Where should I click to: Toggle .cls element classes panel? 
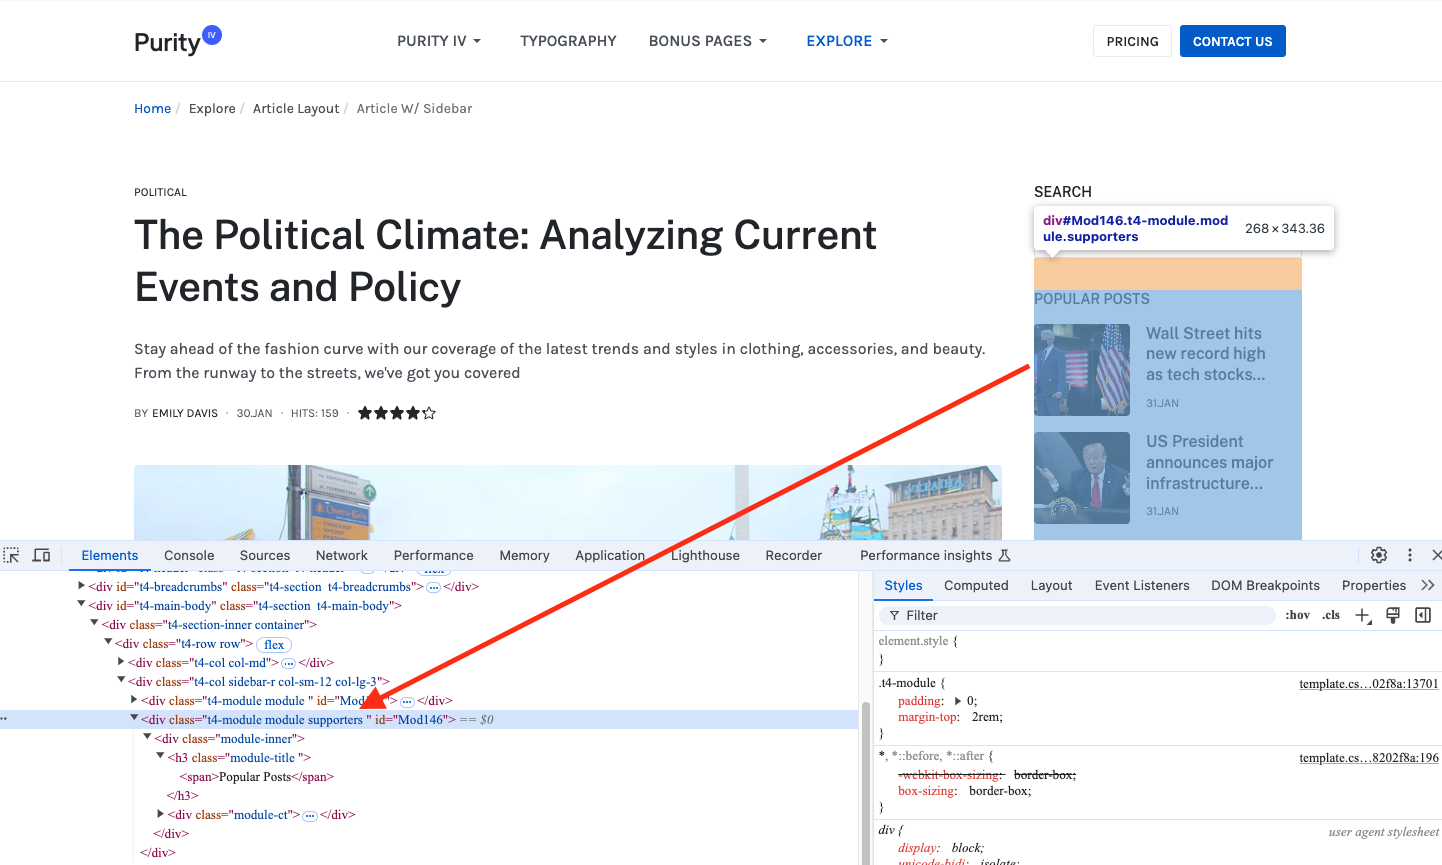[x=1331, y=615]
